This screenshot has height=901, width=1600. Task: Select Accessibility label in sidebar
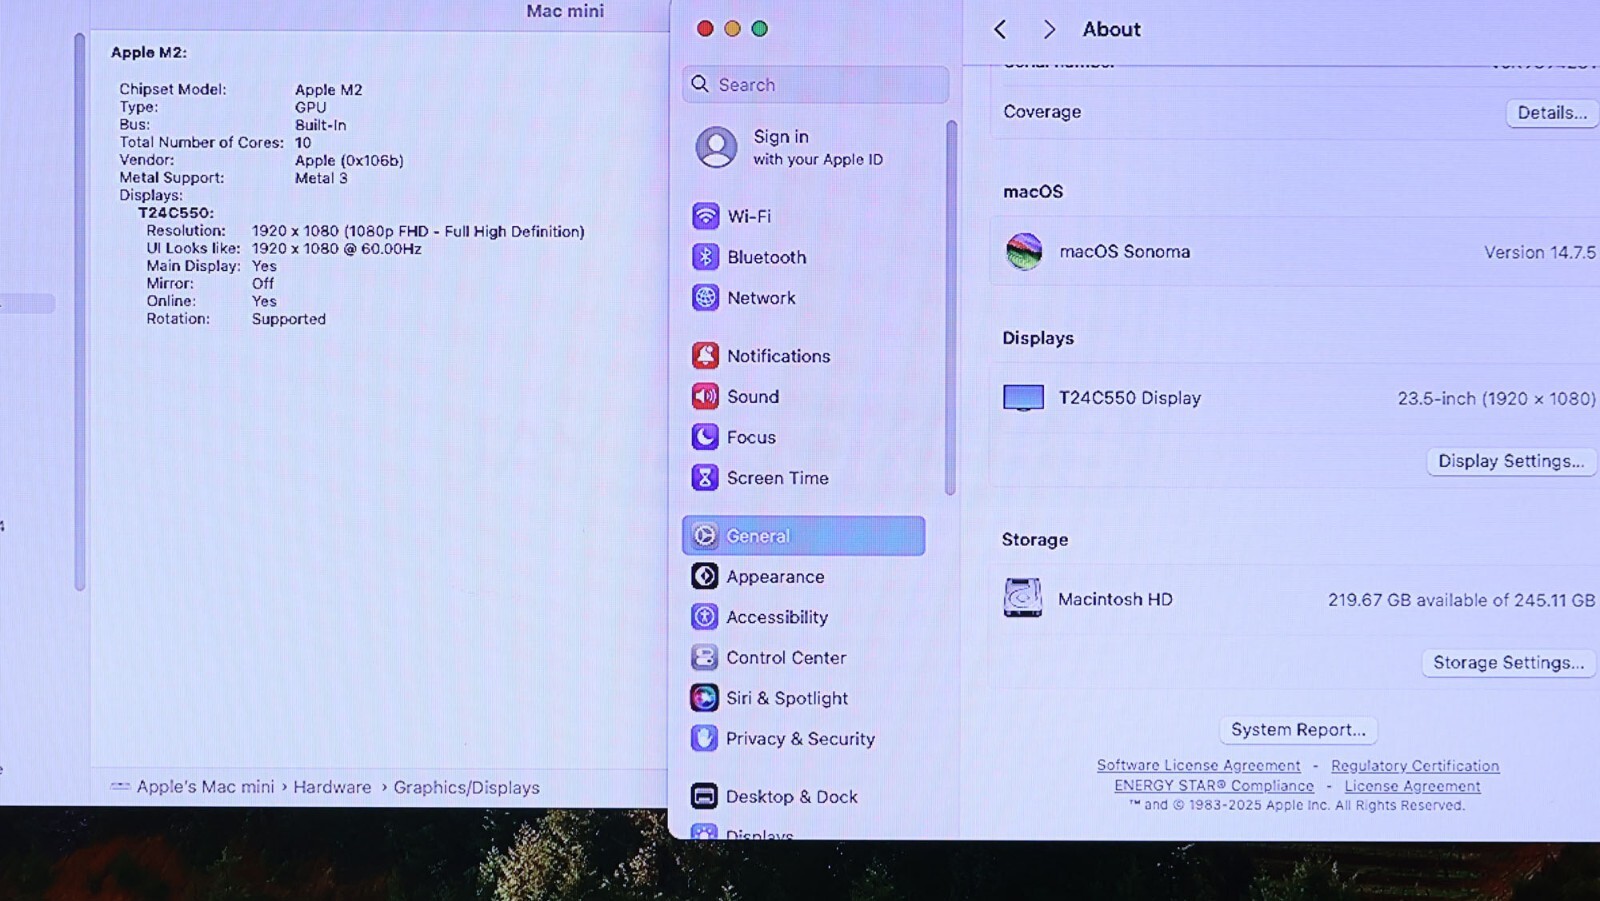click(x=777, y=617)
